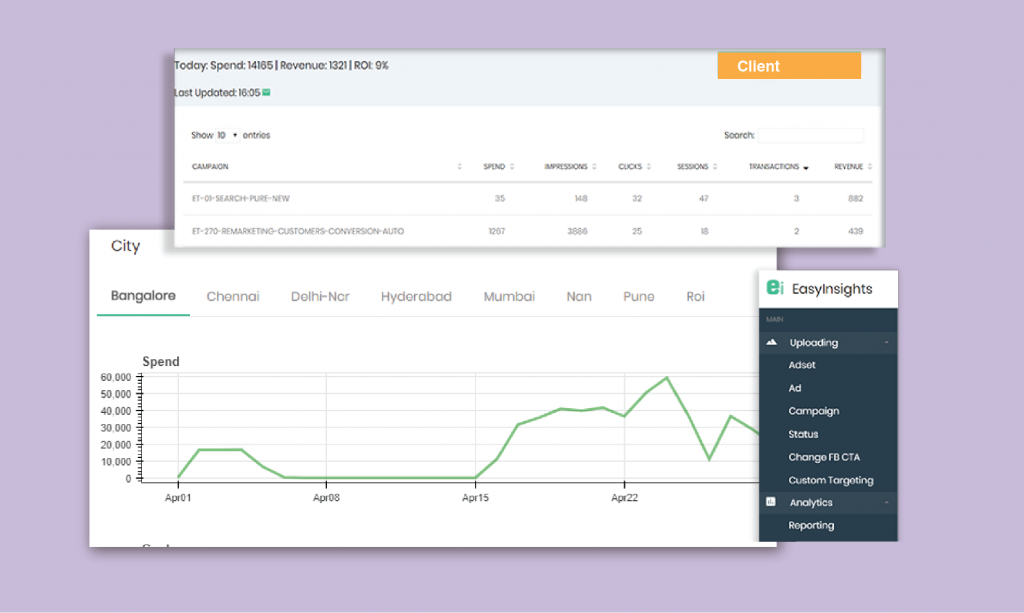Screen dimensions: 1024x613
Task: Select ET-01-SEARCH-PURE-NEW campaign row
Action: click(530, 198)
